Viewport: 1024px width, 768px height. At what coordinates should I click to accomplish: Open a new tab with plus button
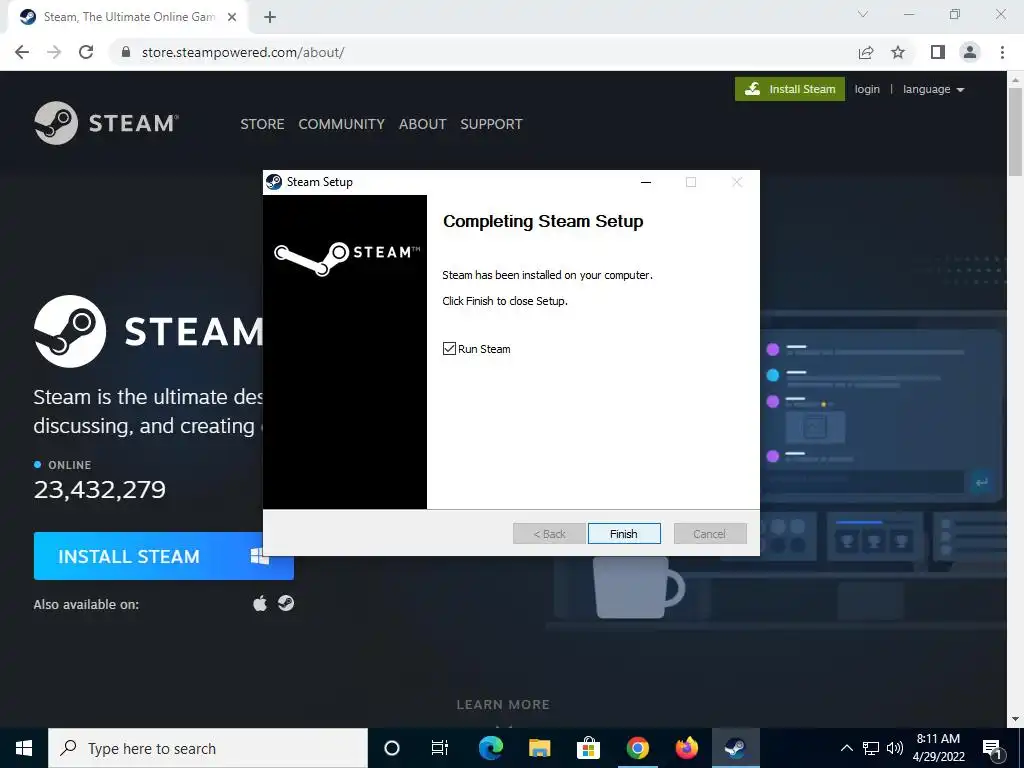click(x=270, y=17)
